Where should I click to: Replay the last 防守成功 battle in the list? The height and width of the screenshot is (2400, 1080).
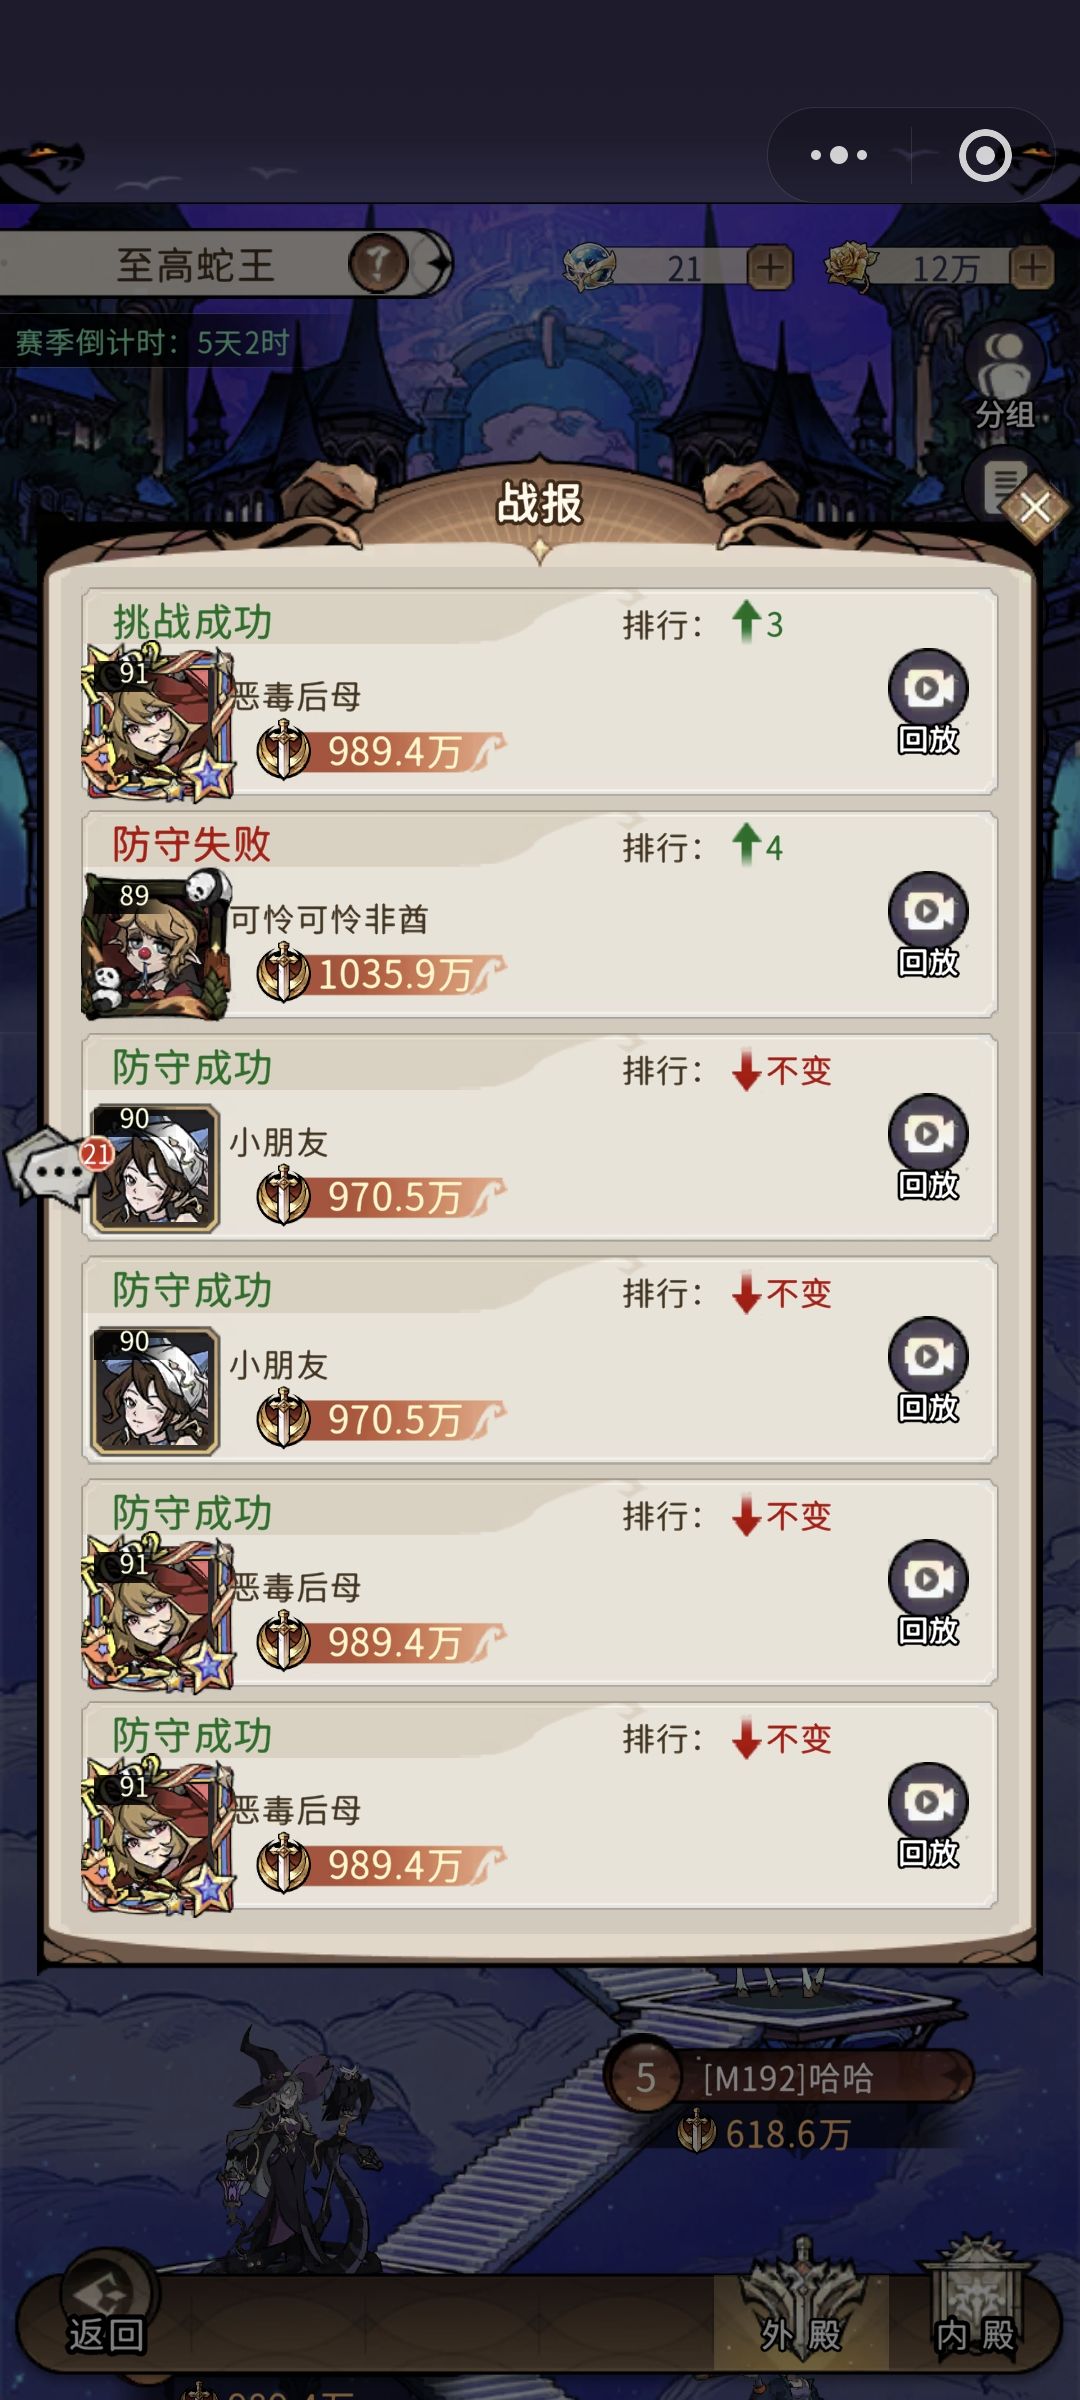tap(928, 1816)
